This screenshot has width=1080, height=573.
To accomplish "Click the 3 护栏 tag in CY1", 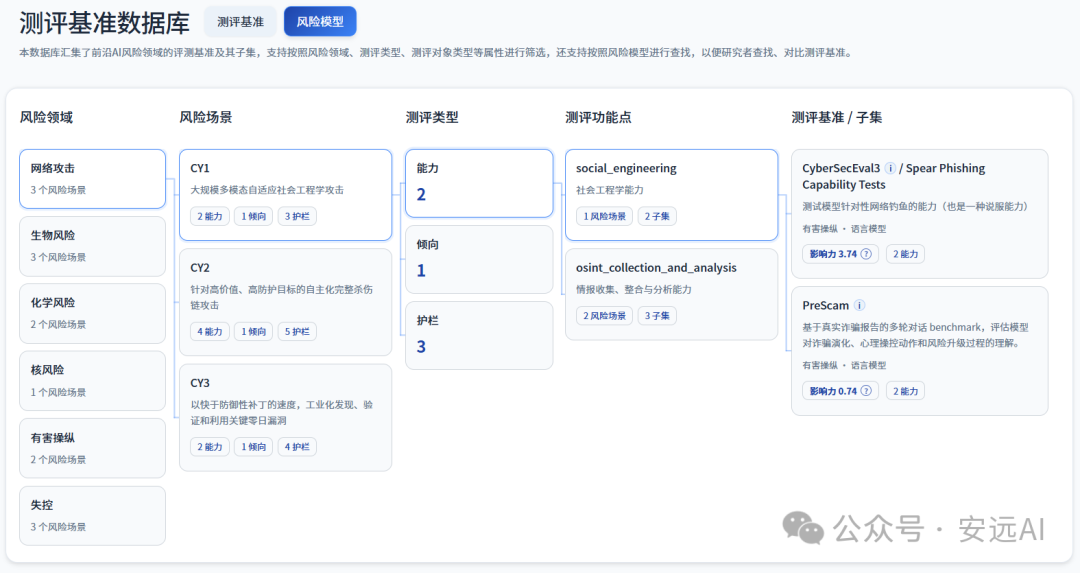I will 297,216.
